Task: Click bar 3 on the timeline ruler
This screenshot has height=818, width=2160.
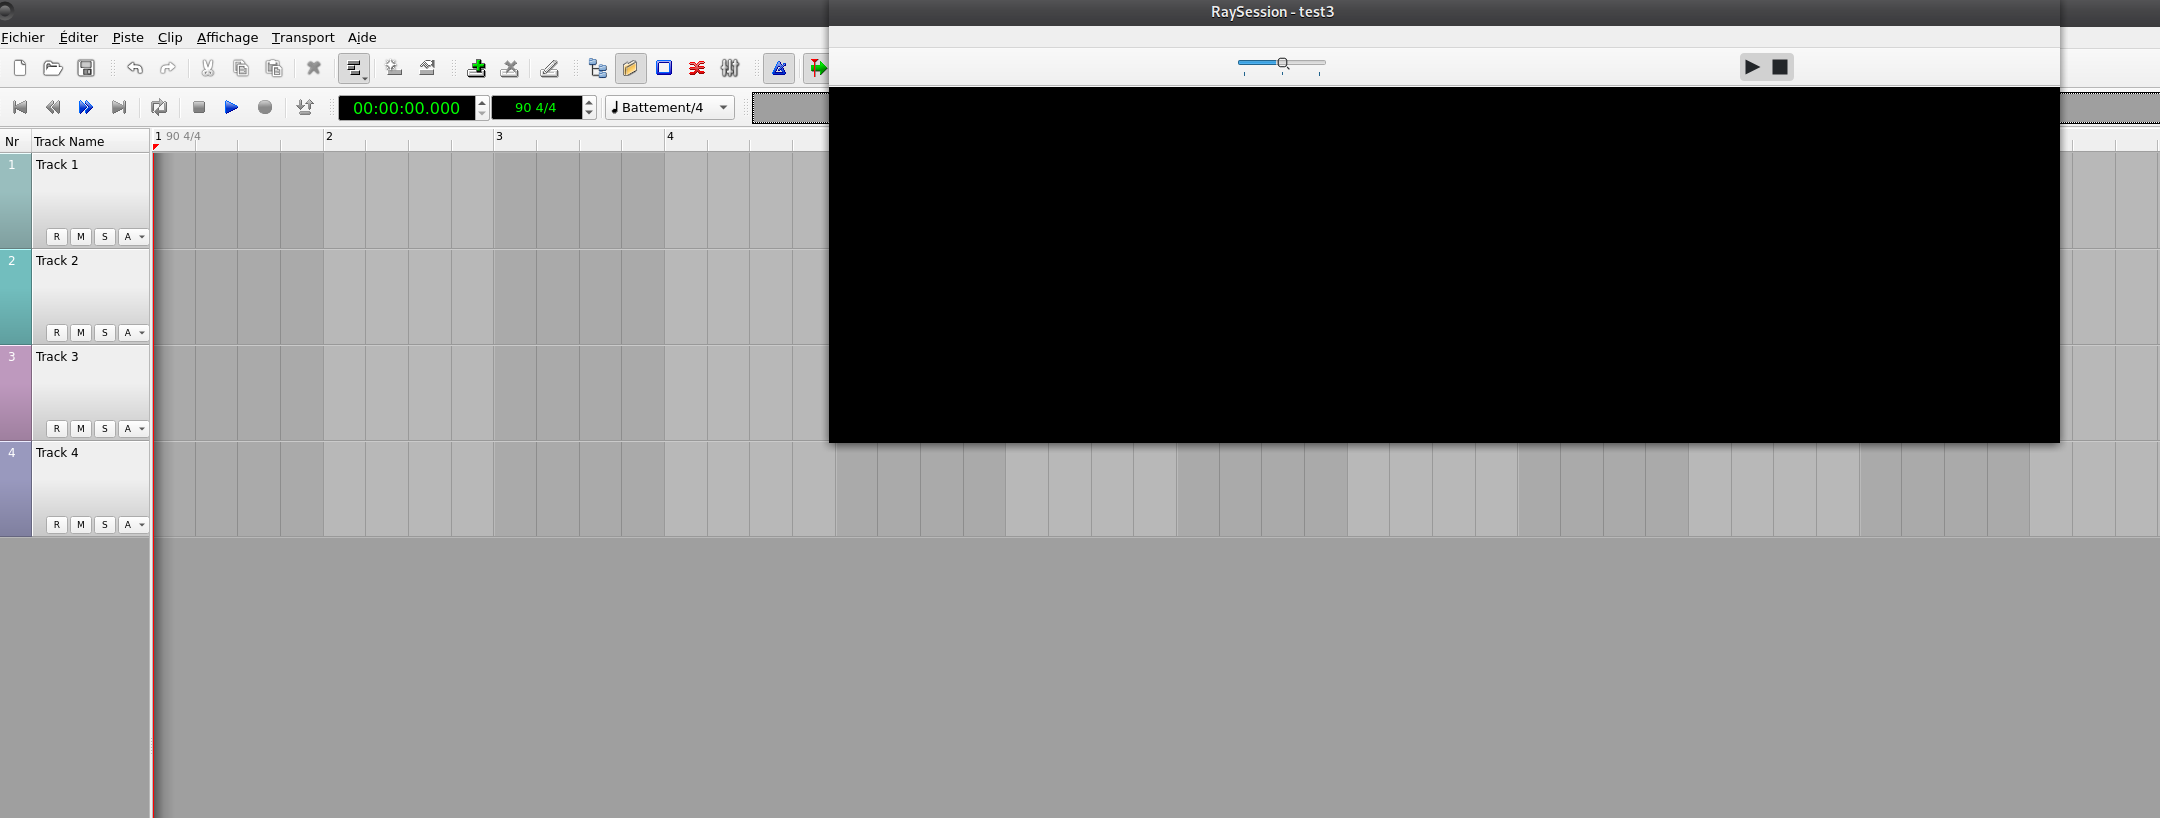Action: click(x=499, y=136)
